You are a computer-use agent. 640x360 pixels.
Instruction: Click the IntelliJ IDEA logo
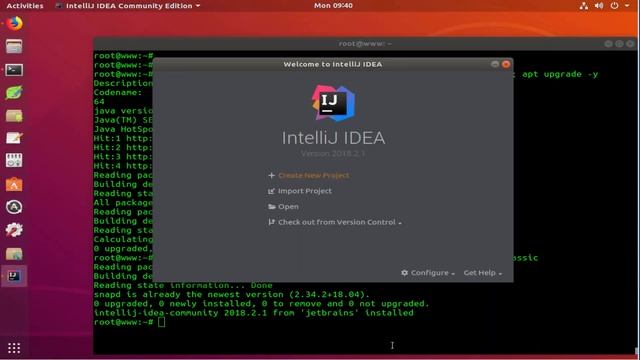tap(333, 103)
